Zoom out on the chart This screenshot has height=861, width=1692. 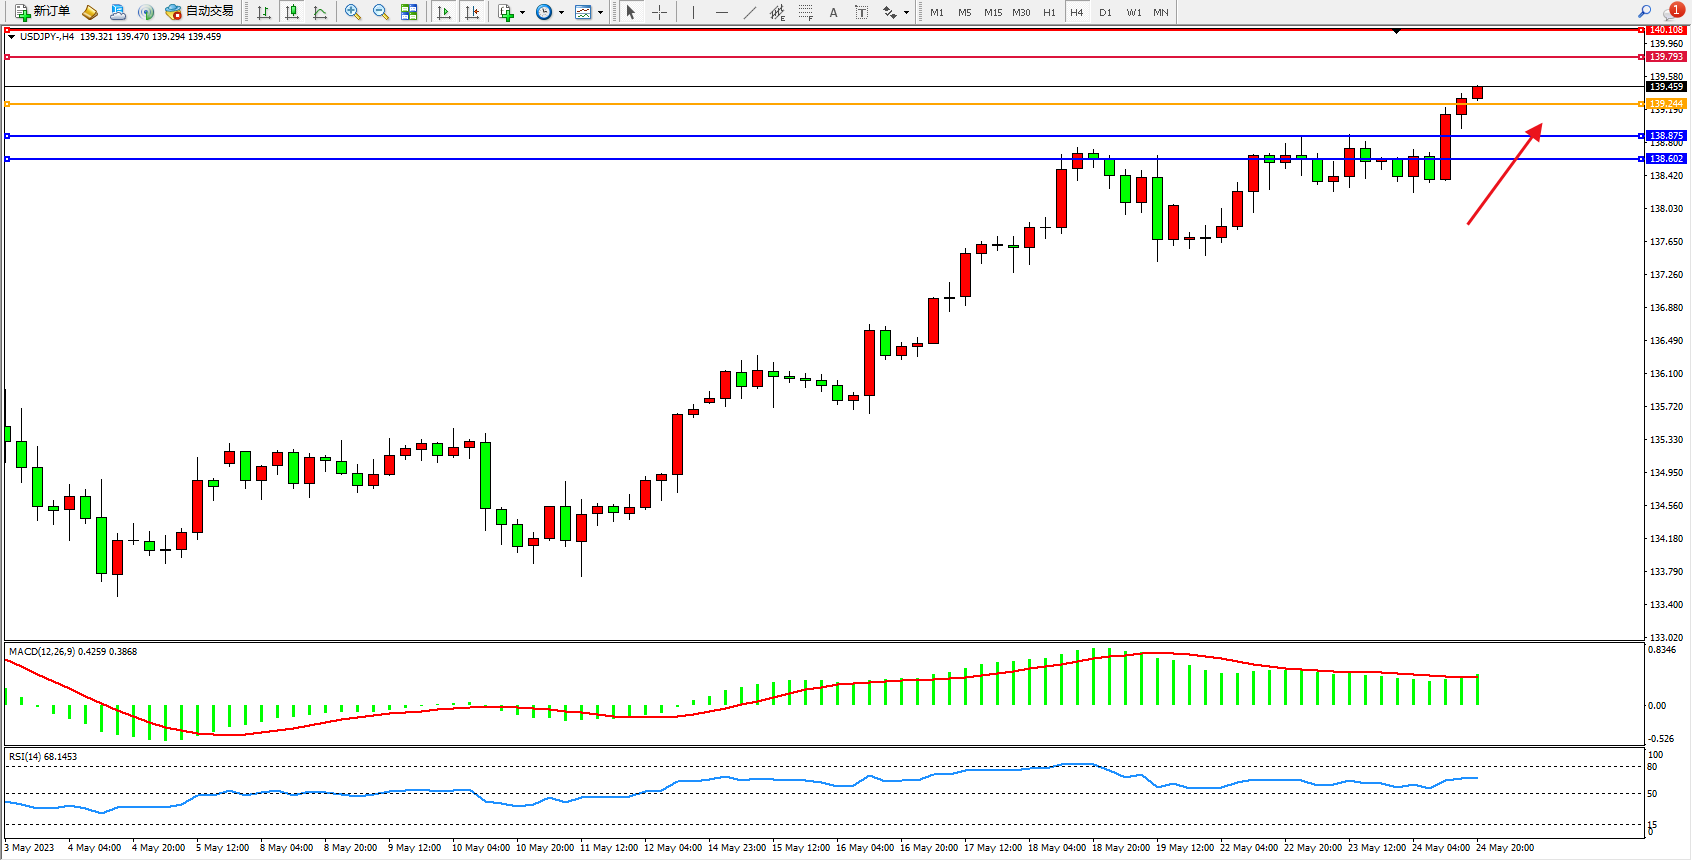[381, 12]
